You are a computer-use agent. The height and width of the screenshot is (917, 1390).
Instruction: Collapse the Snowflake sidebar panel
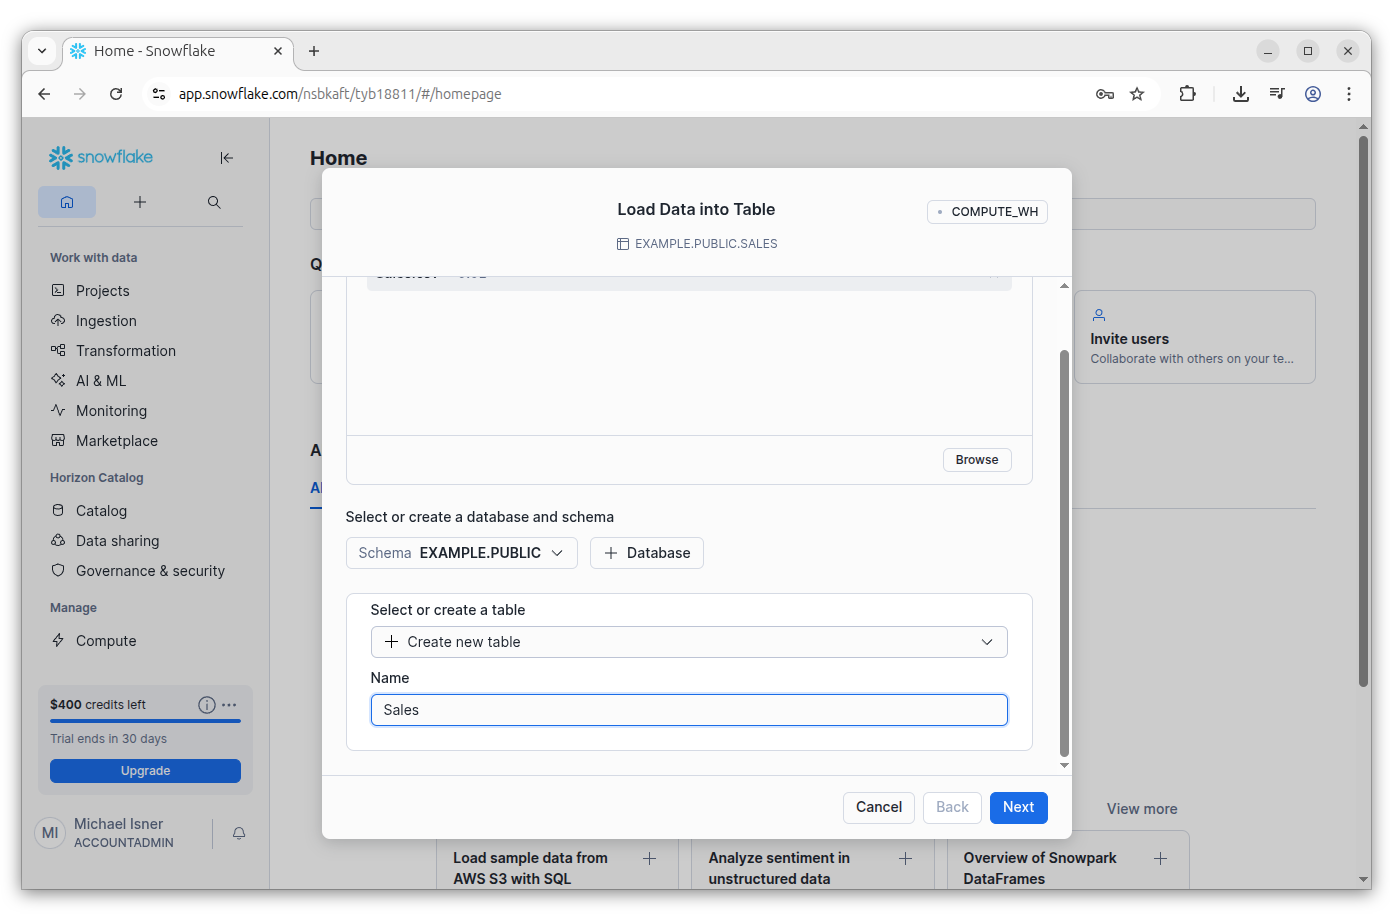pyautogui.click(x=226, y=158)
